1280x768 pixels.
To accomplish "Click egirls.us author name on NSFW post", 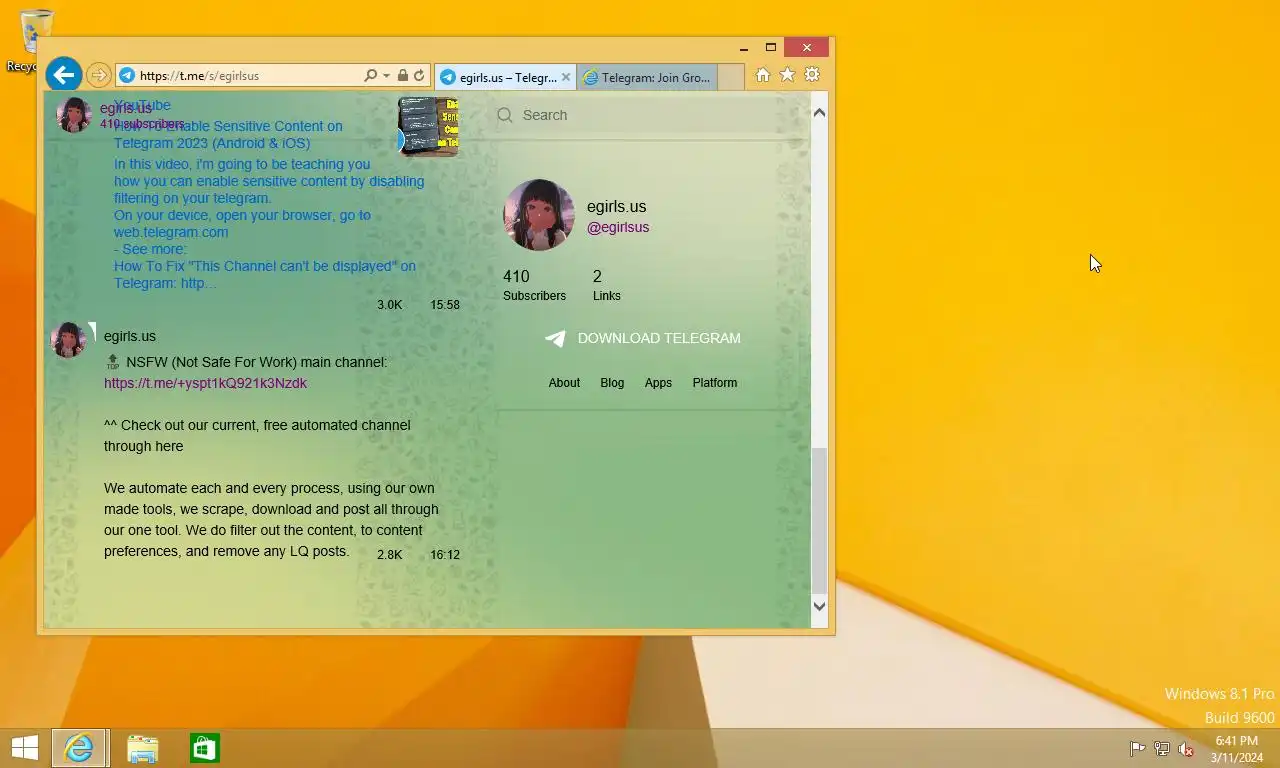I will pyautogui.click(x=130, y=336).
